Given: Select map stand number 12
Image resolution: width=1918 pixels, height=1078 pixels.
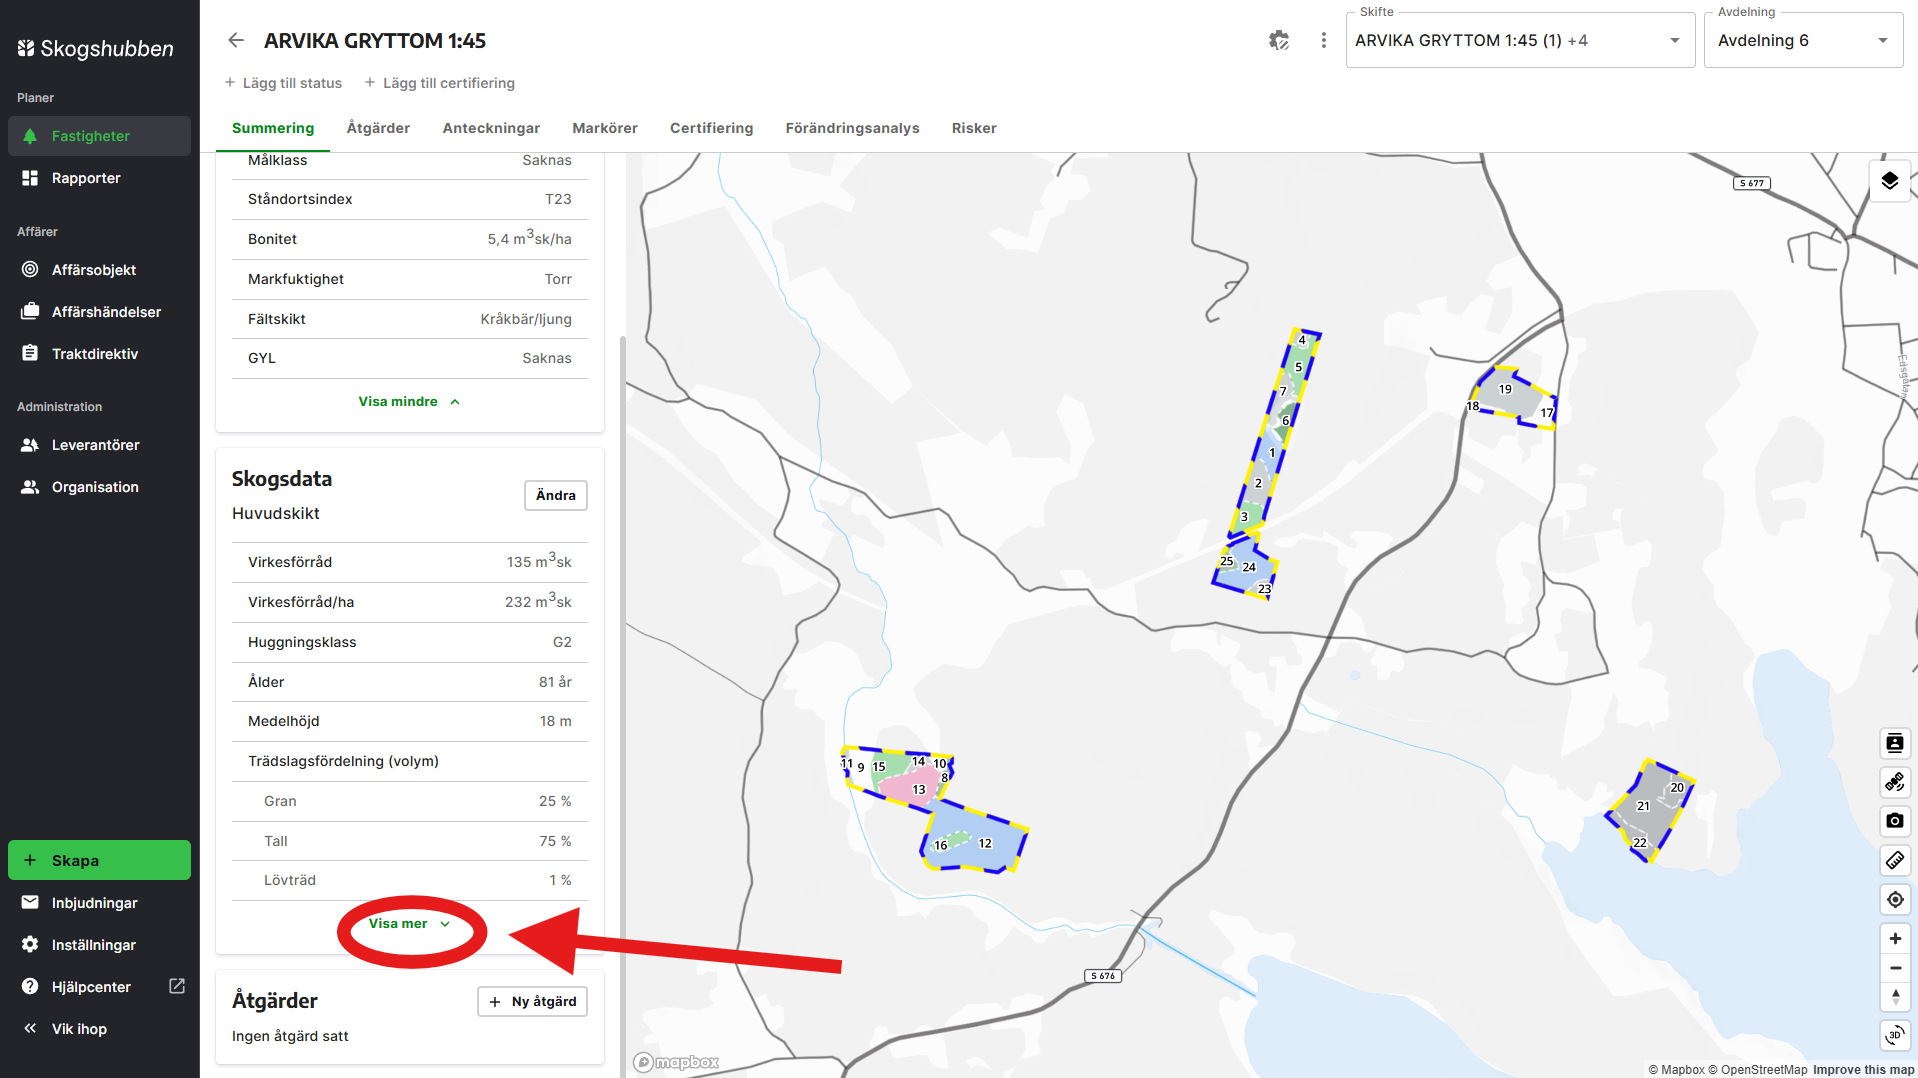Looking at the screenshot, I should coord(985,844).
